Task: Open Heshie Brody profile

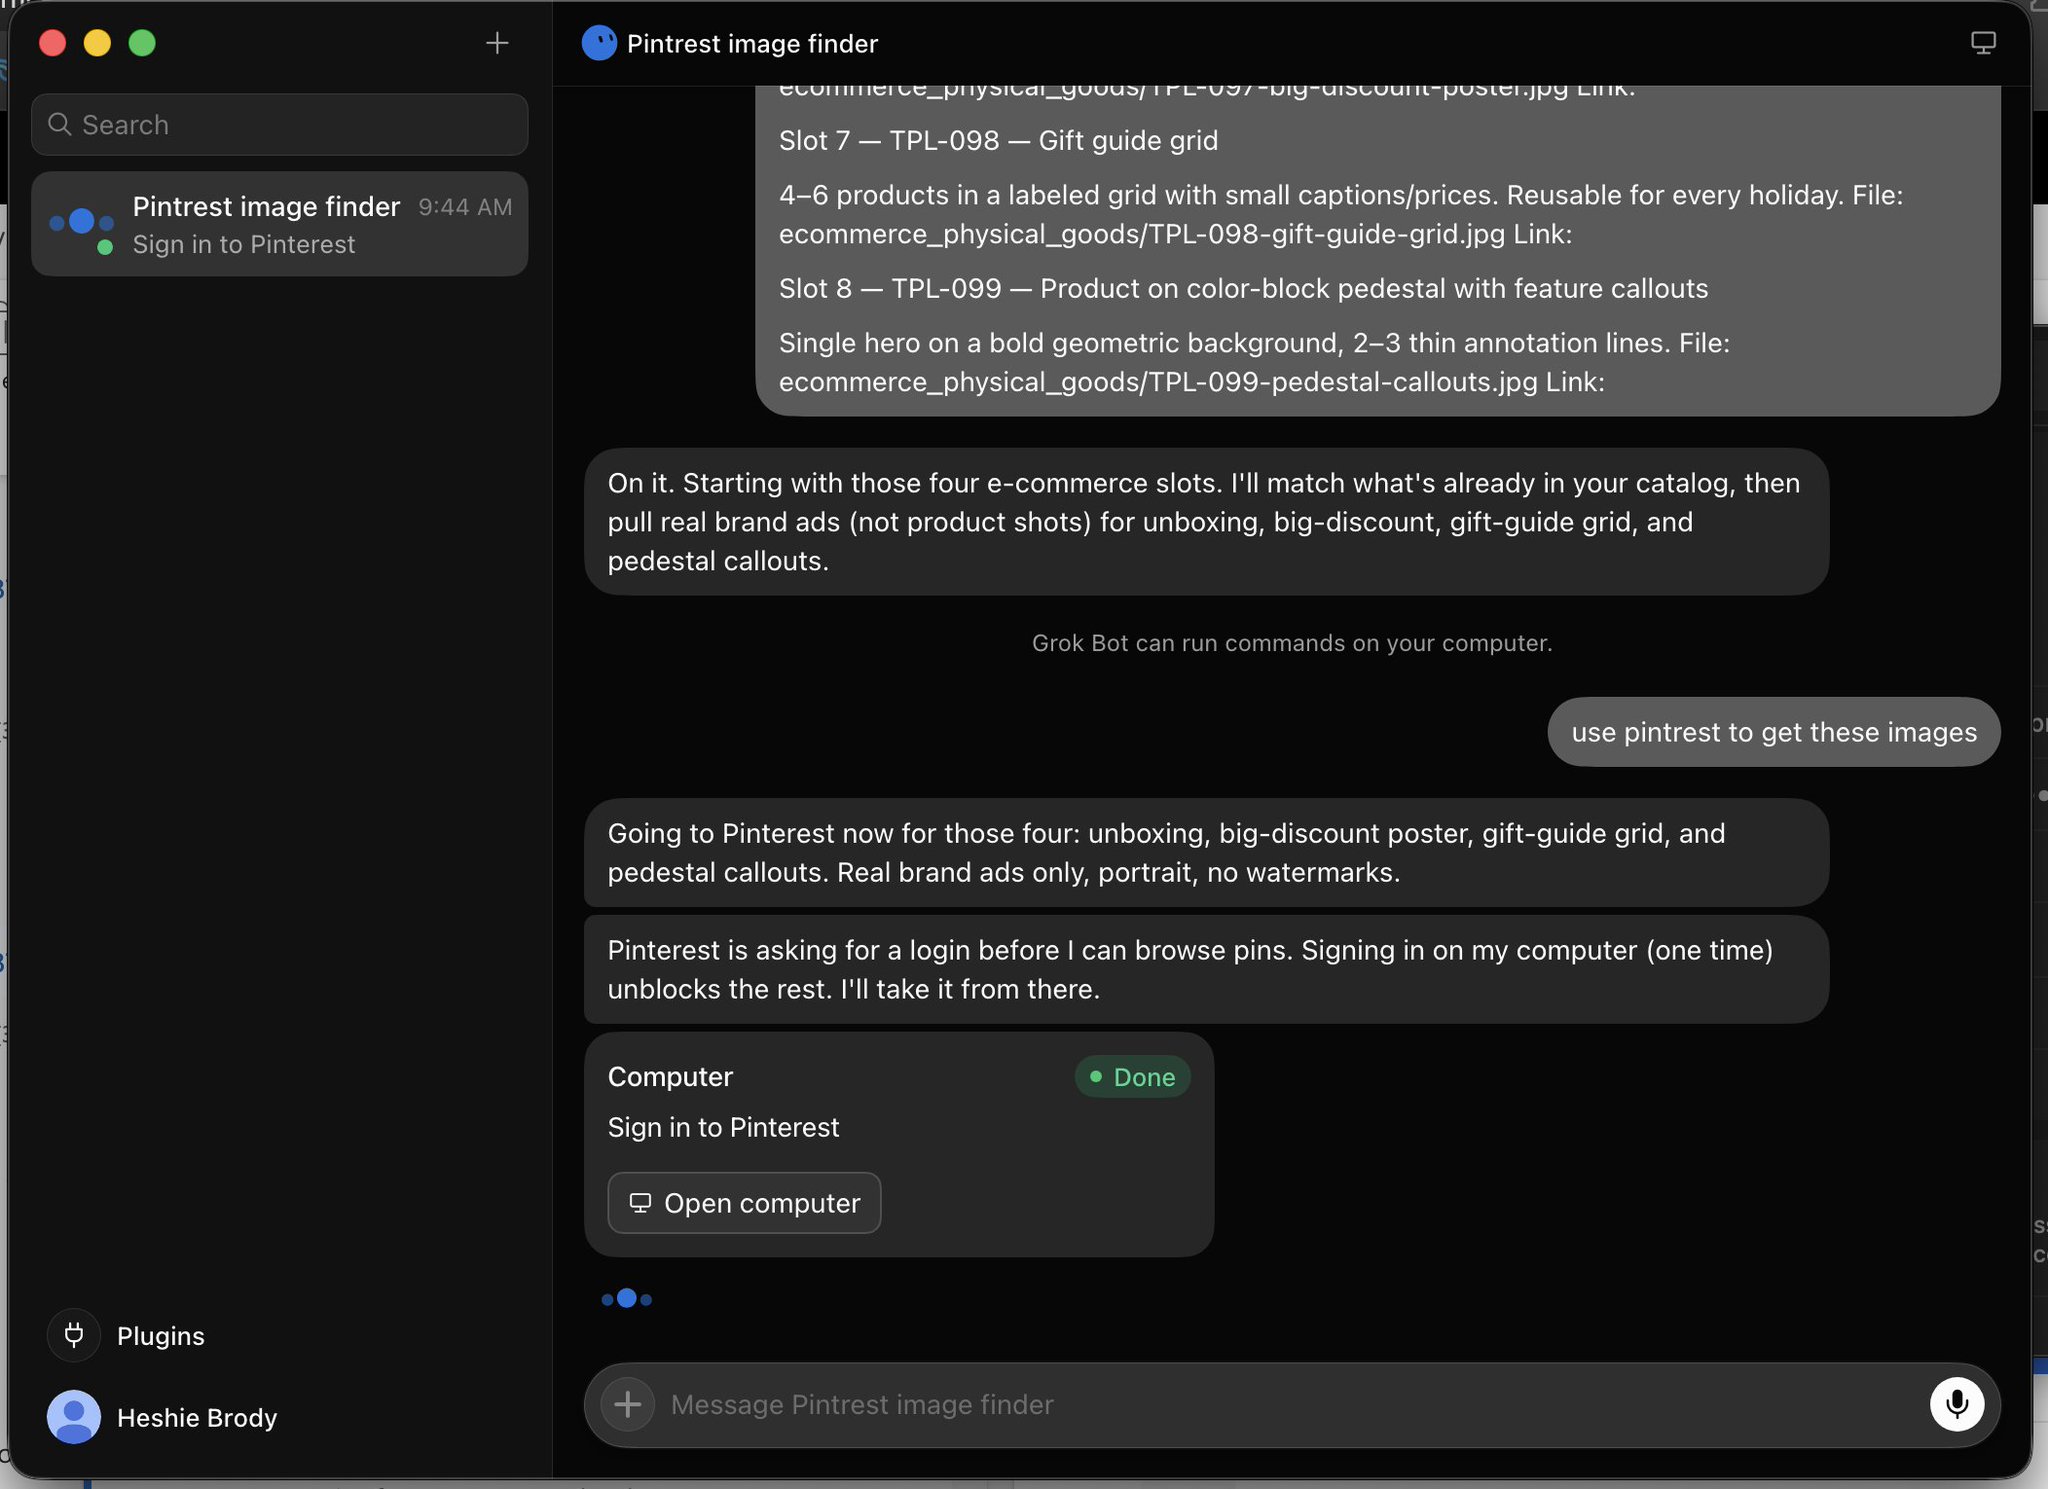Action: click(163, 1417)
